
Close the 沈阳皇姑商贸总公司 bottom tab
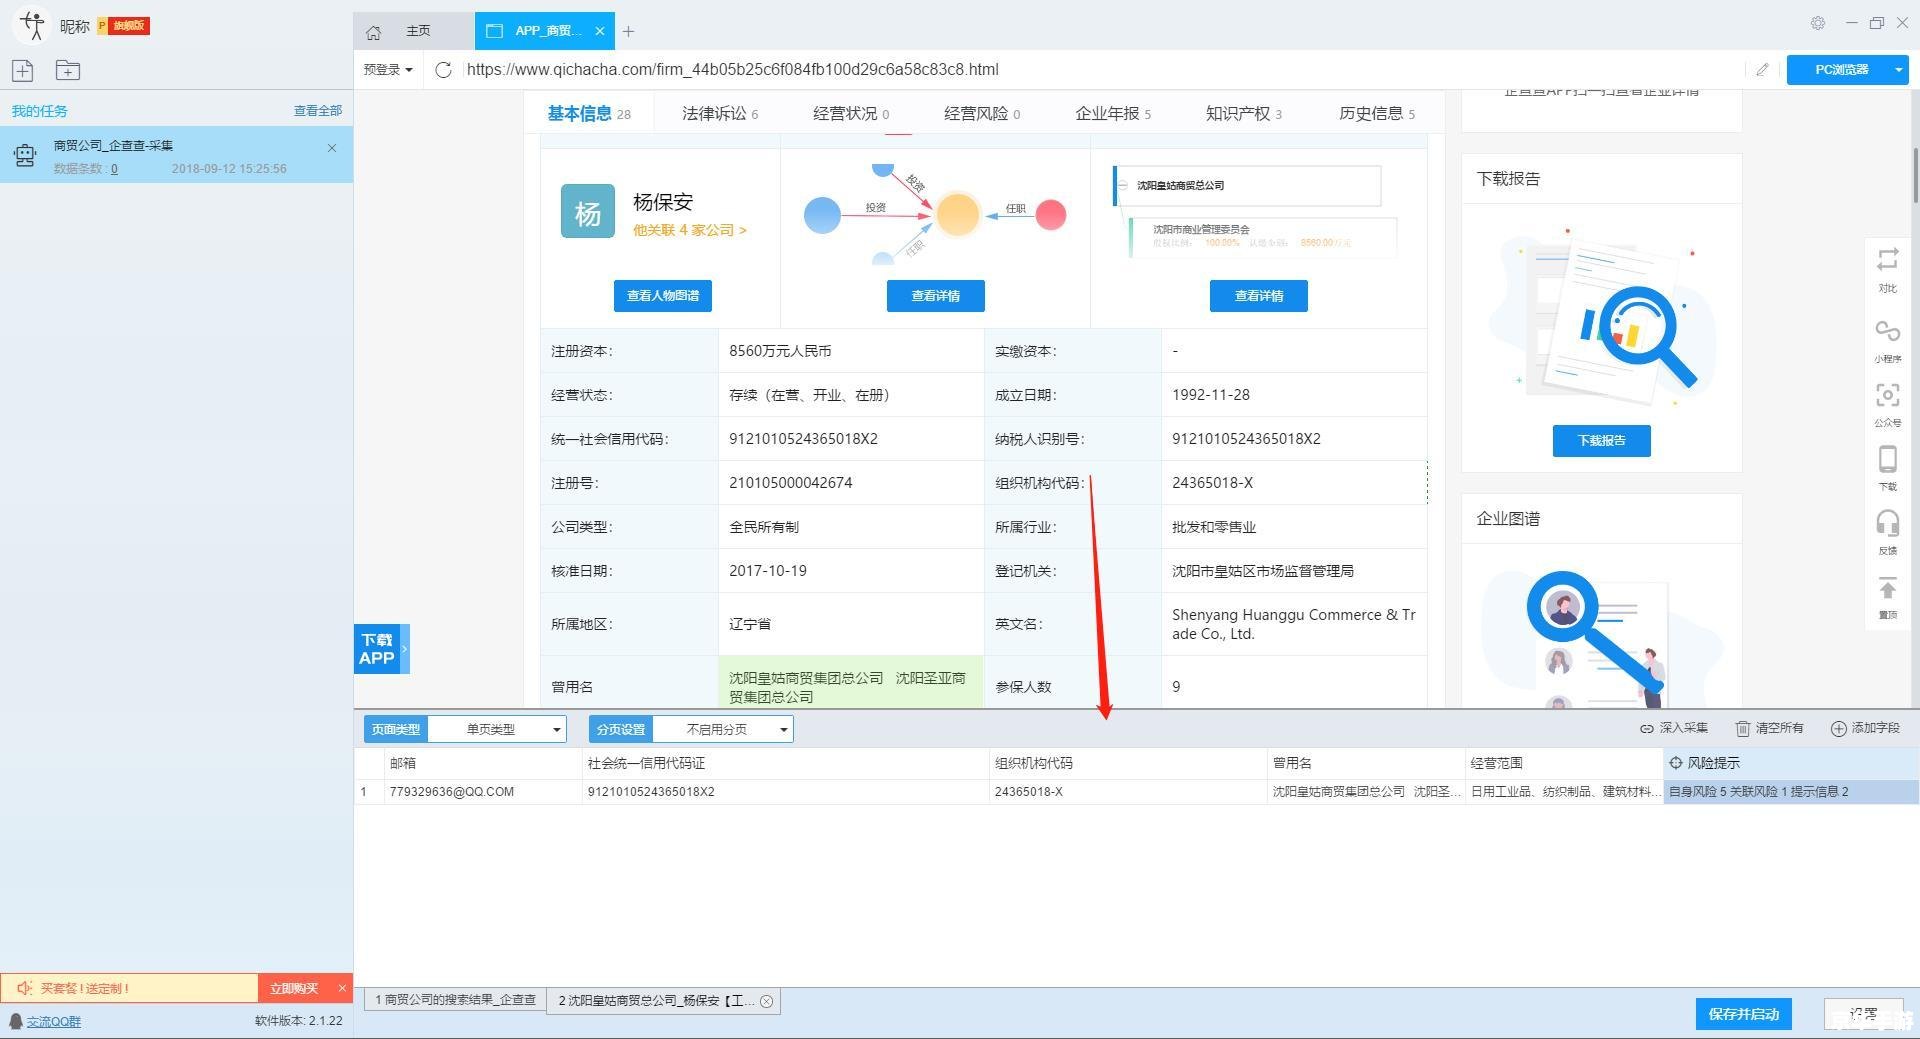tap(766, 1001)
